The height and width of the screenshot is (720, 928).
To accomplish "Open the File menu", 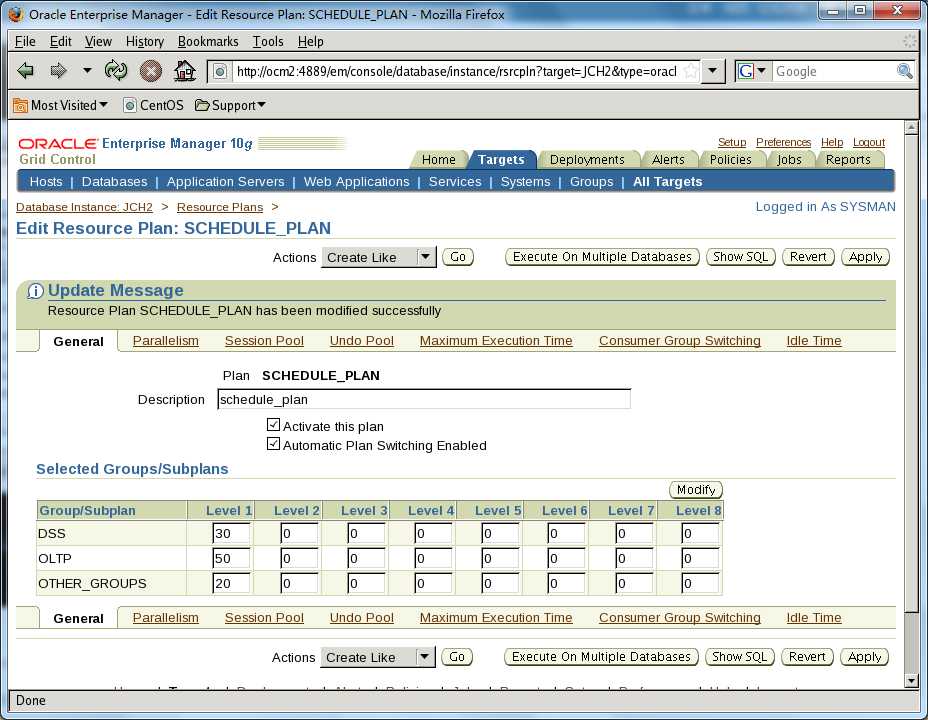I will pyautogui.click(x=25, y=41).
